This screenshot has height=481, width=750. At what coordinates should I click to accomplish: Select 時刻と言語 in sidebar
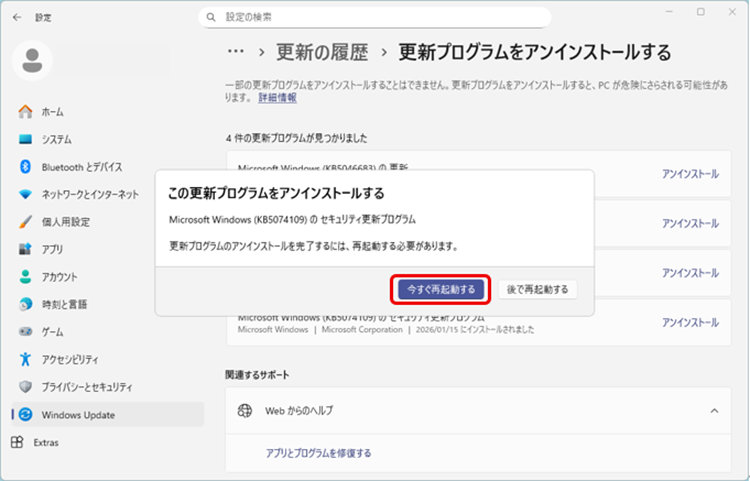[x=64, y=304]
